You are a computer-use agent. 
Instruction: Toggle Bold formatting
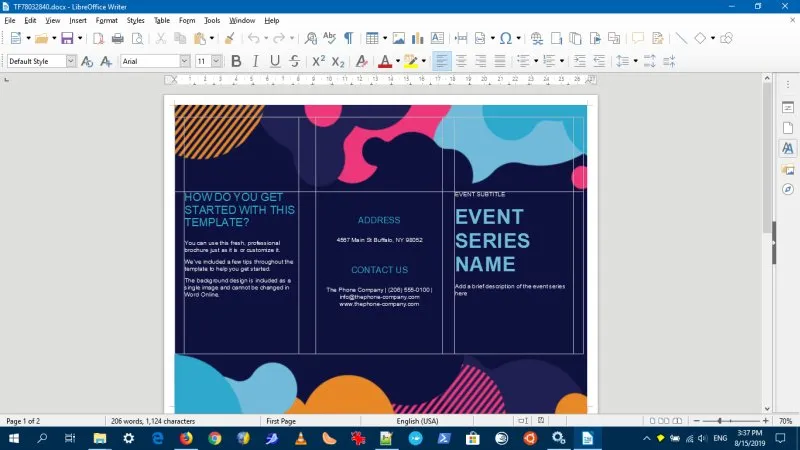pyautogui.click(x=236, y=61)
